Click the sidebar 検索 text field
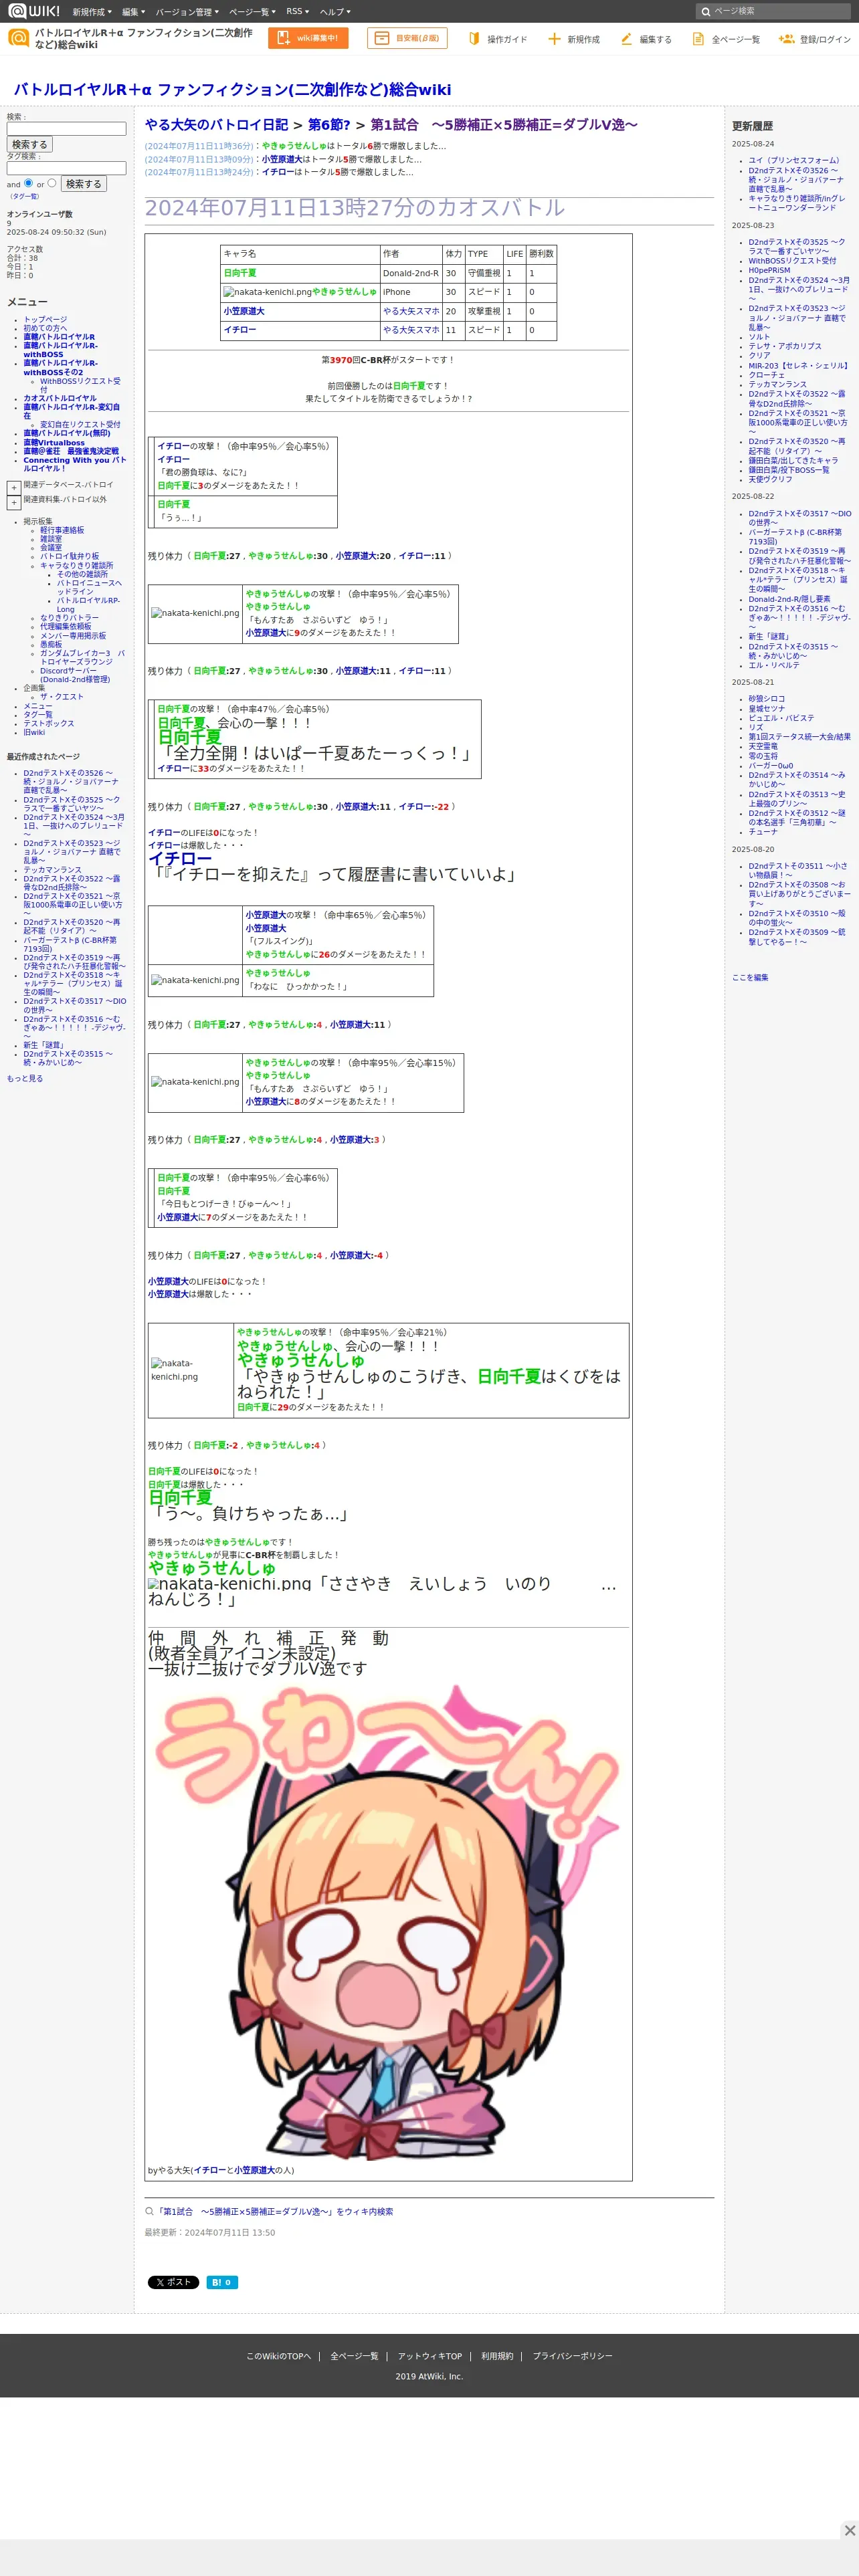 point(66,129)
